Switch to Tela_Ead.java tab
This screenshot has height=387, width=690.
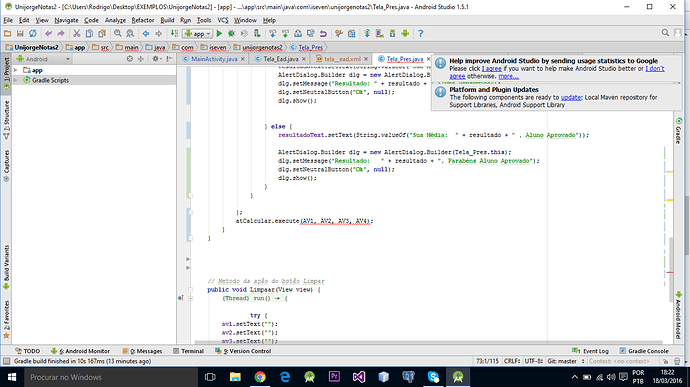(x=280, y=59)
